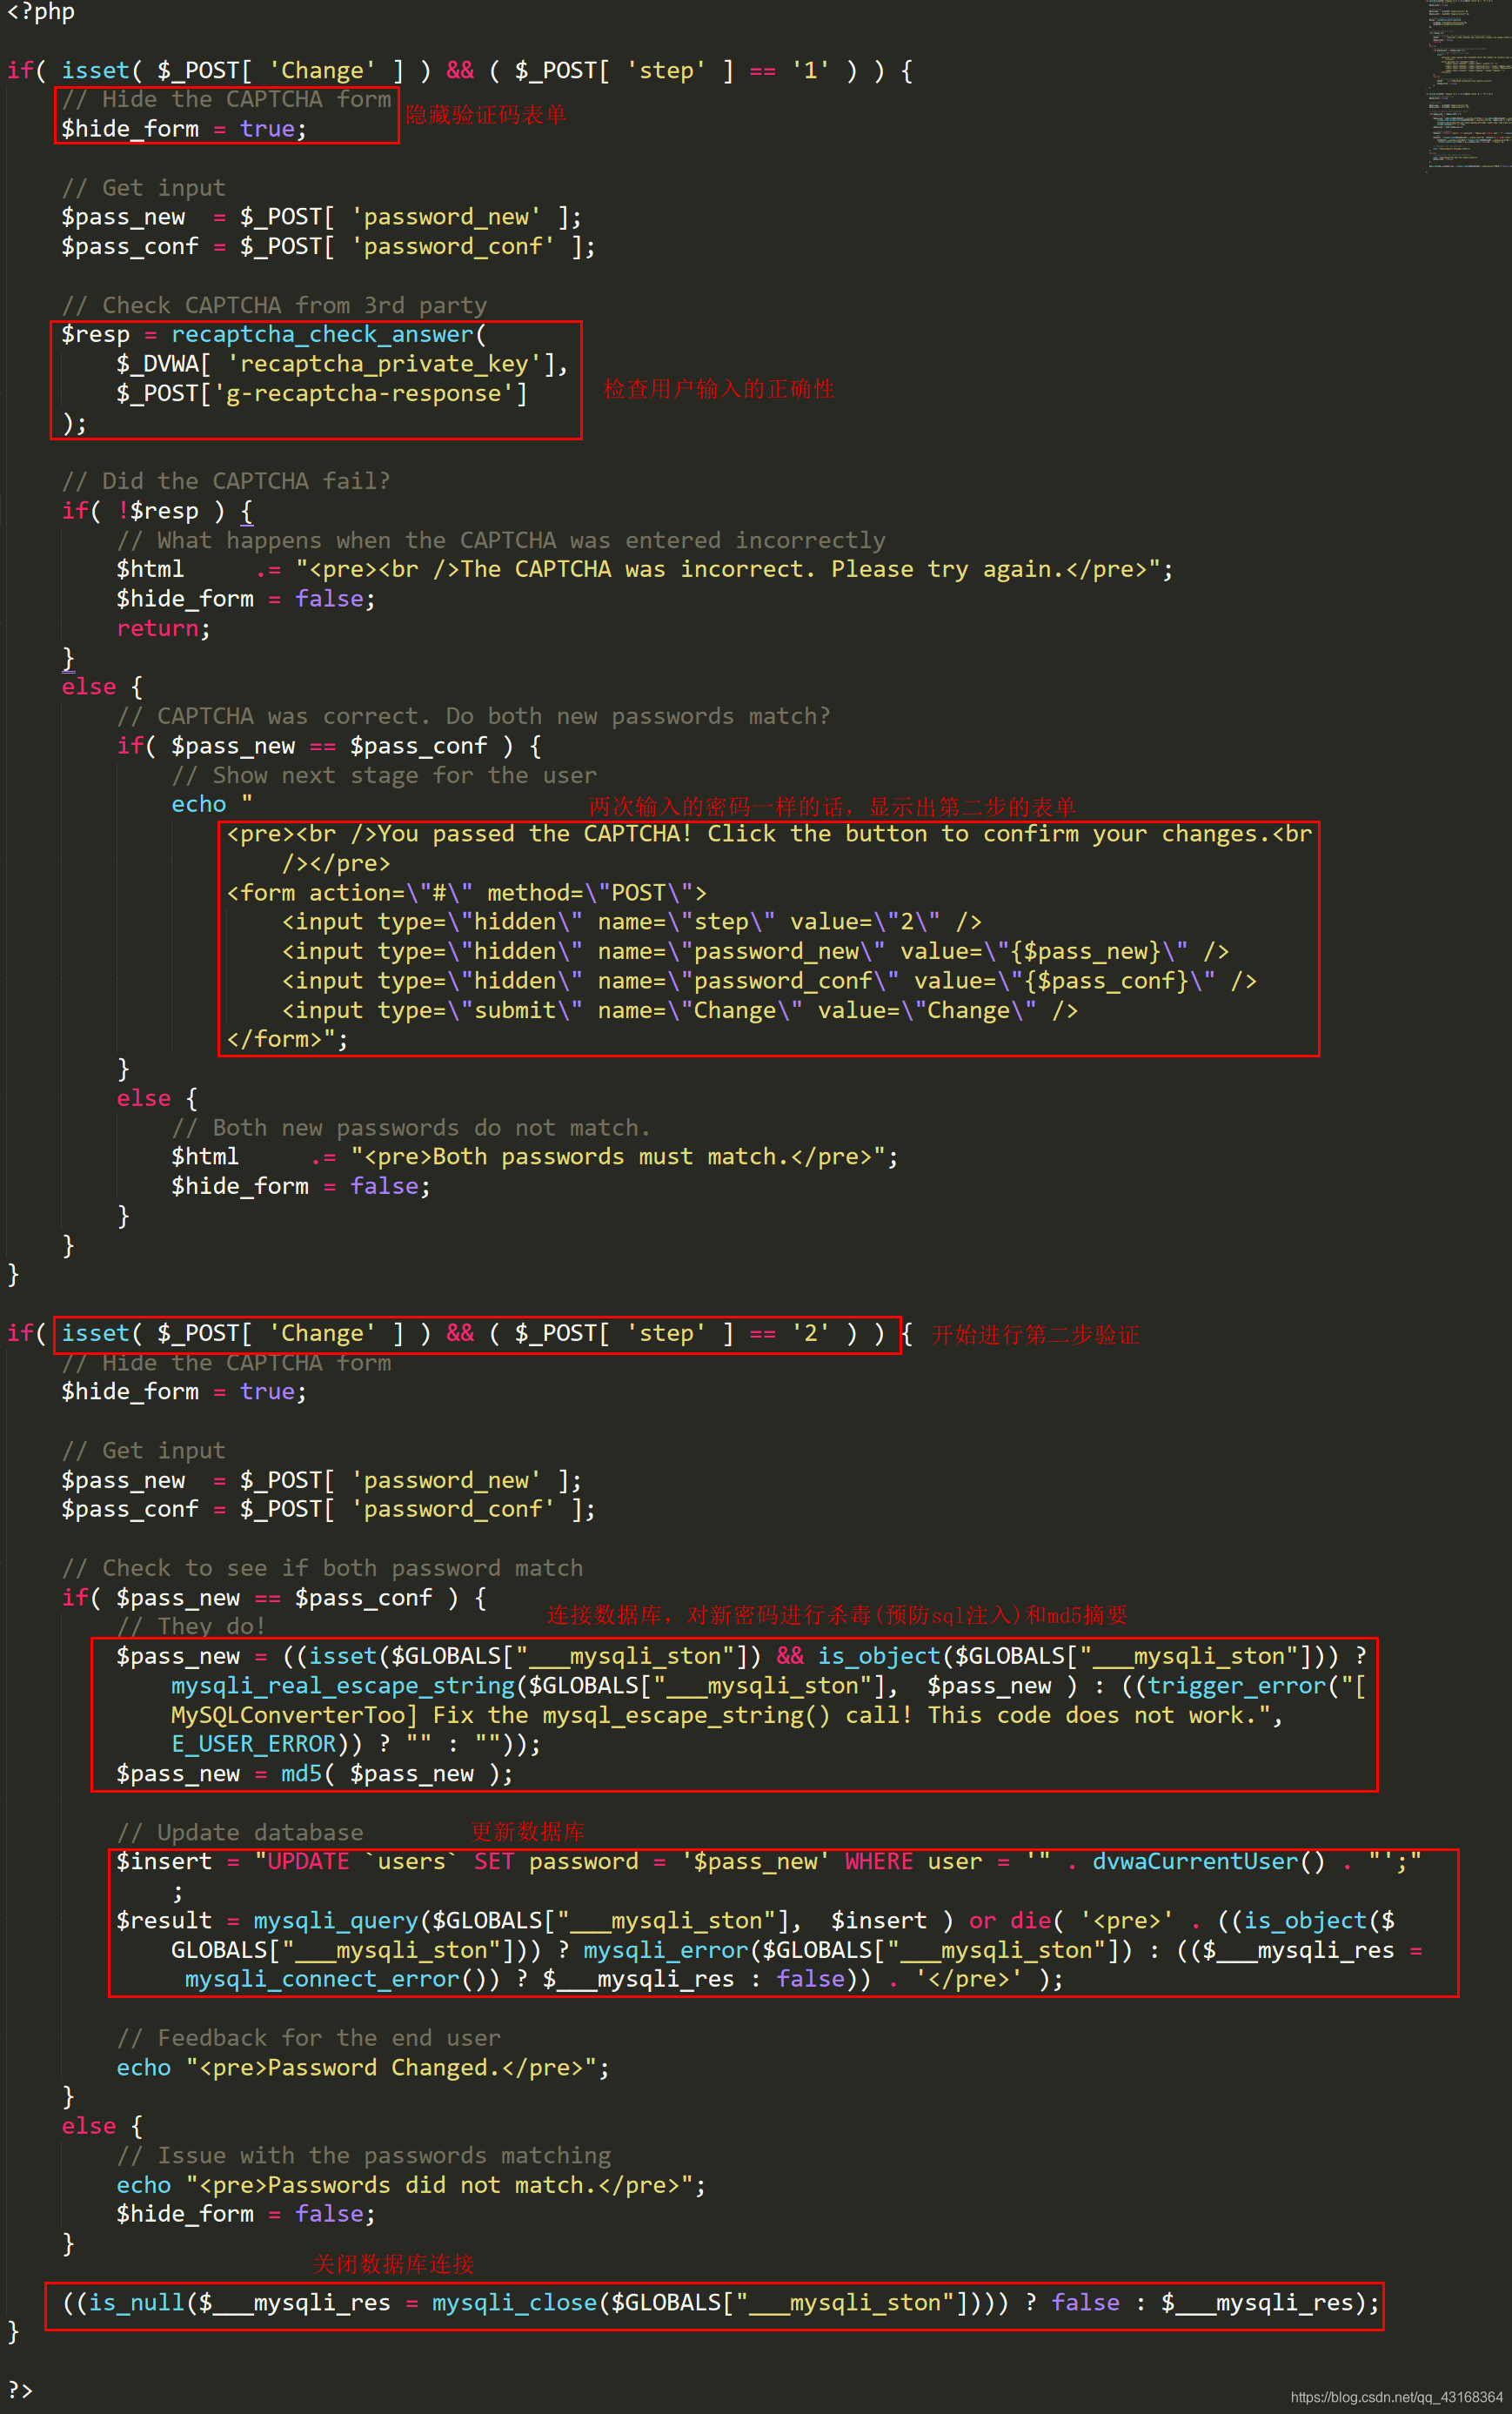Click the 'mysqli_connect_error())' line
The height and width of the screenshot is (2414, 1512).
point(624,1979)
